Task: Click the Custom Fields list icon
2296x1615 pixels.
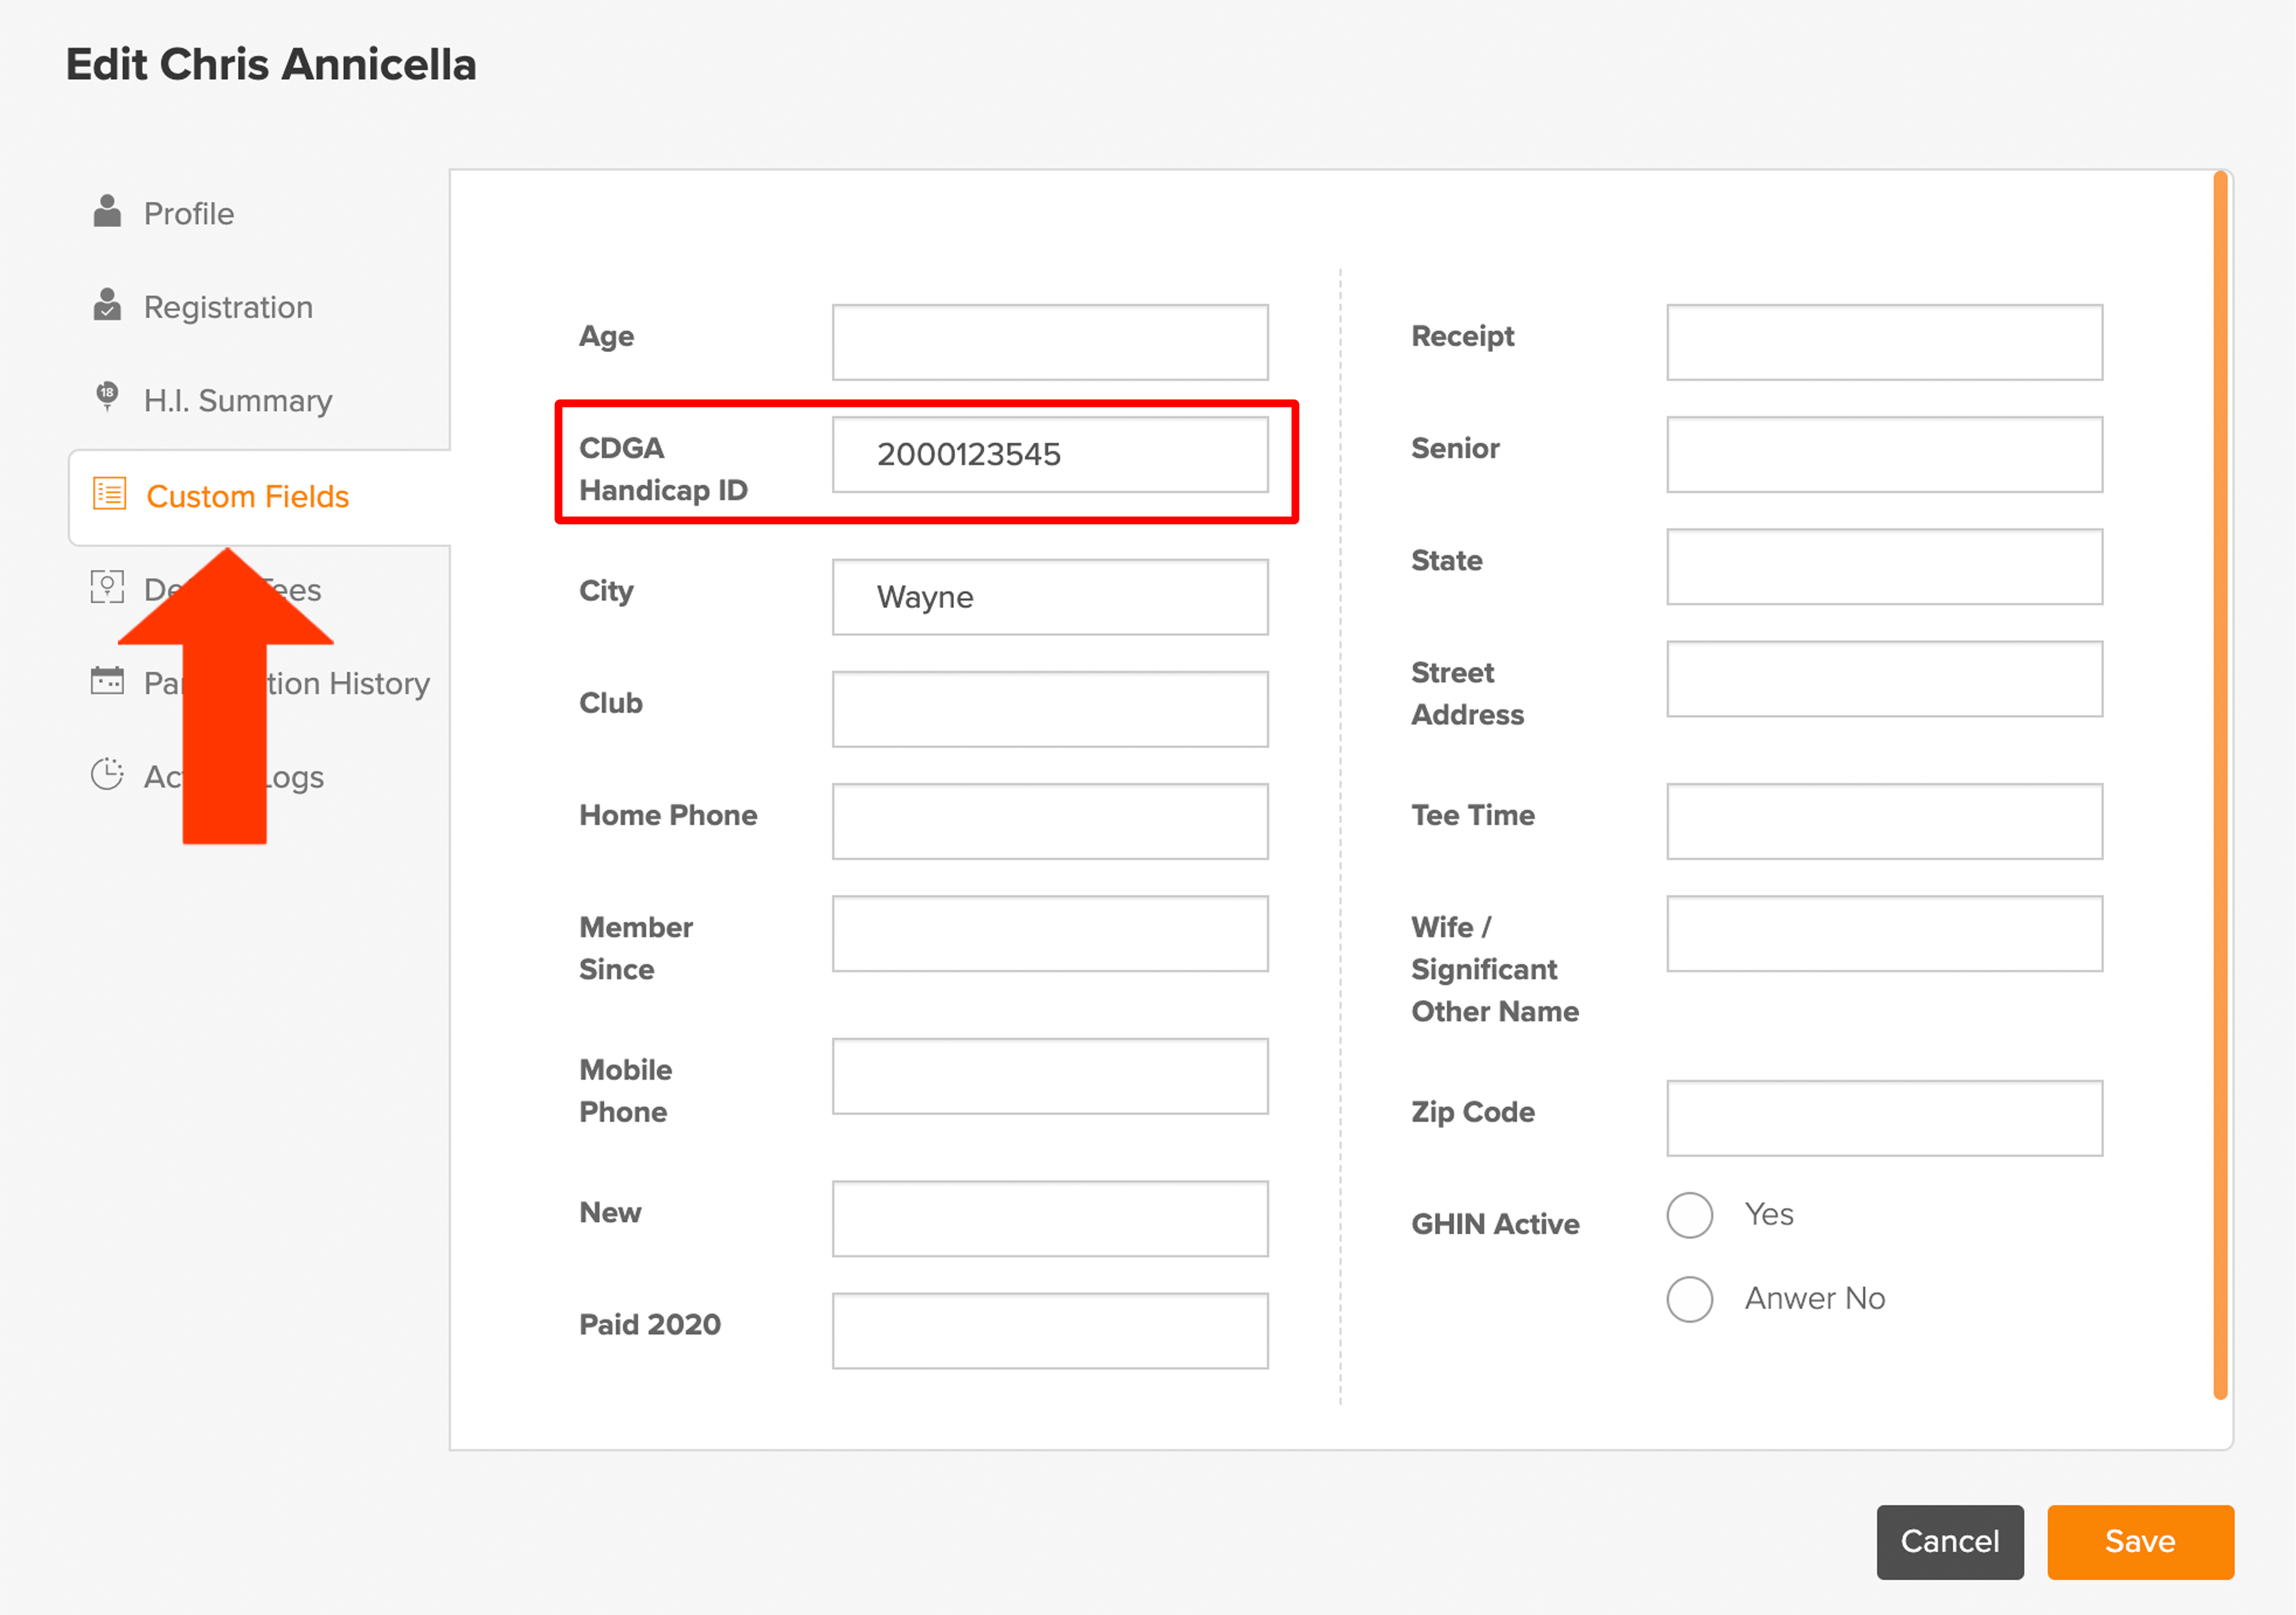Action: (109, 494)
